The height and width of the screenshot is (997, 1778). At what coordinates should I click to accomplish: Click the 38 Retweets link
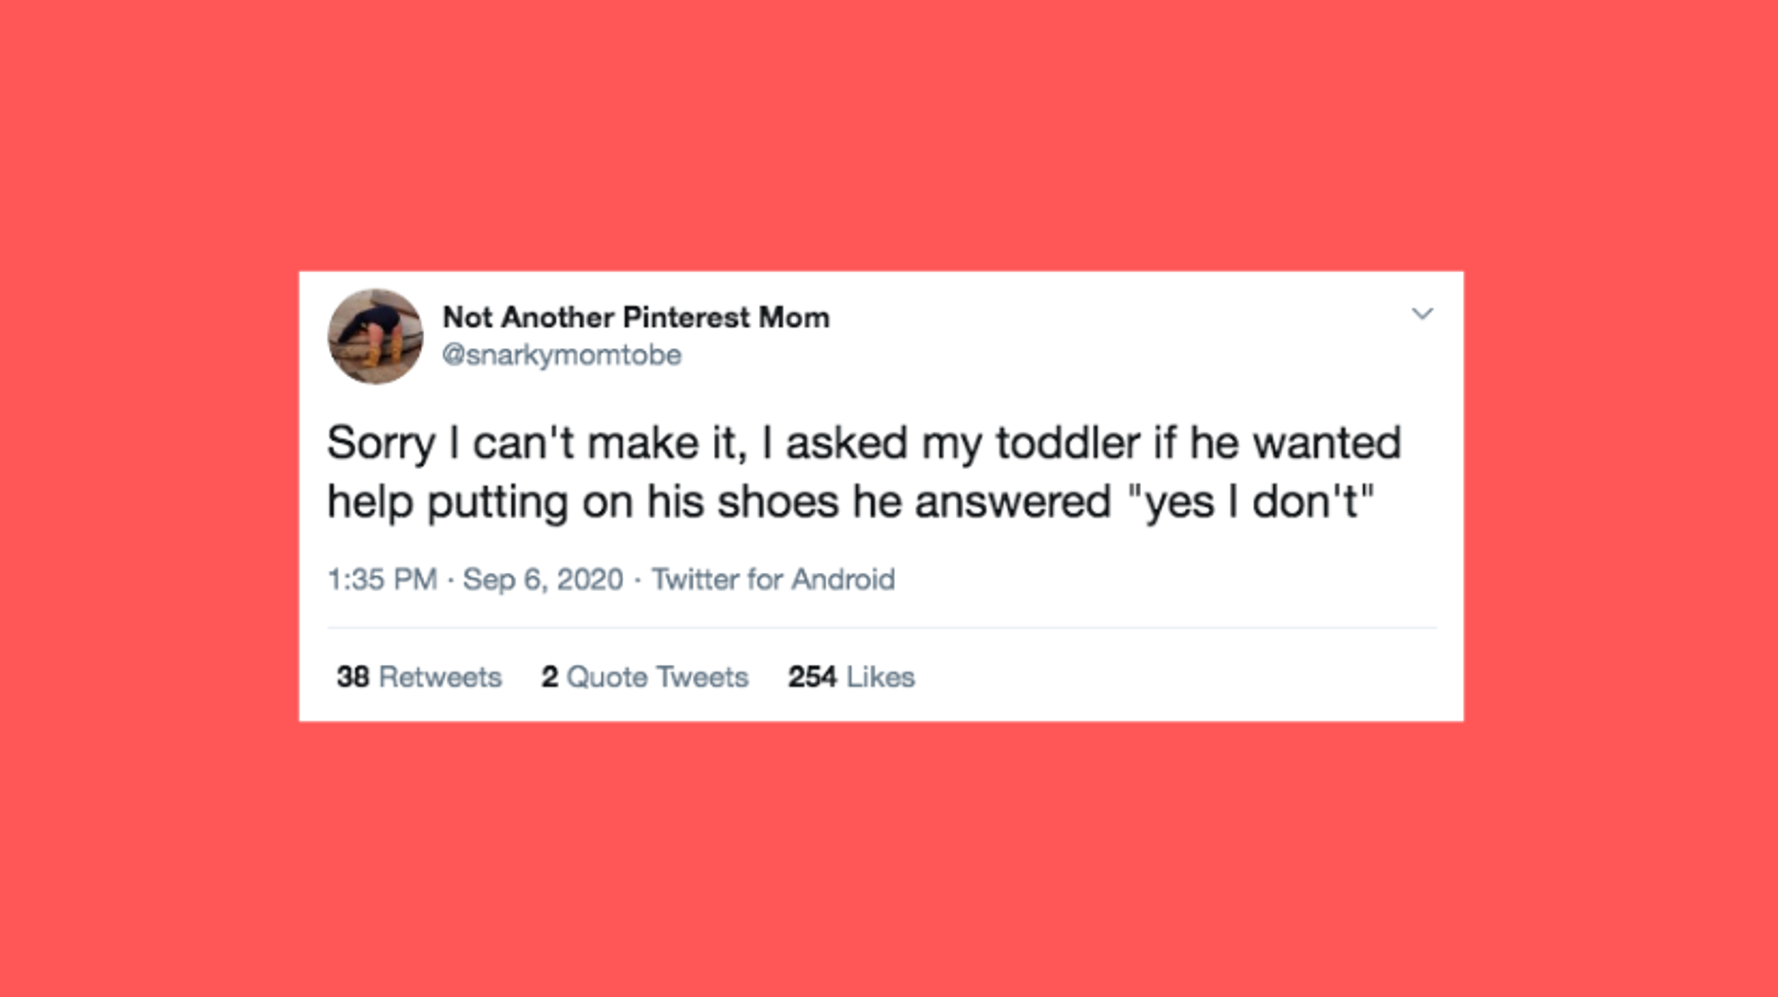coord(418,677)
